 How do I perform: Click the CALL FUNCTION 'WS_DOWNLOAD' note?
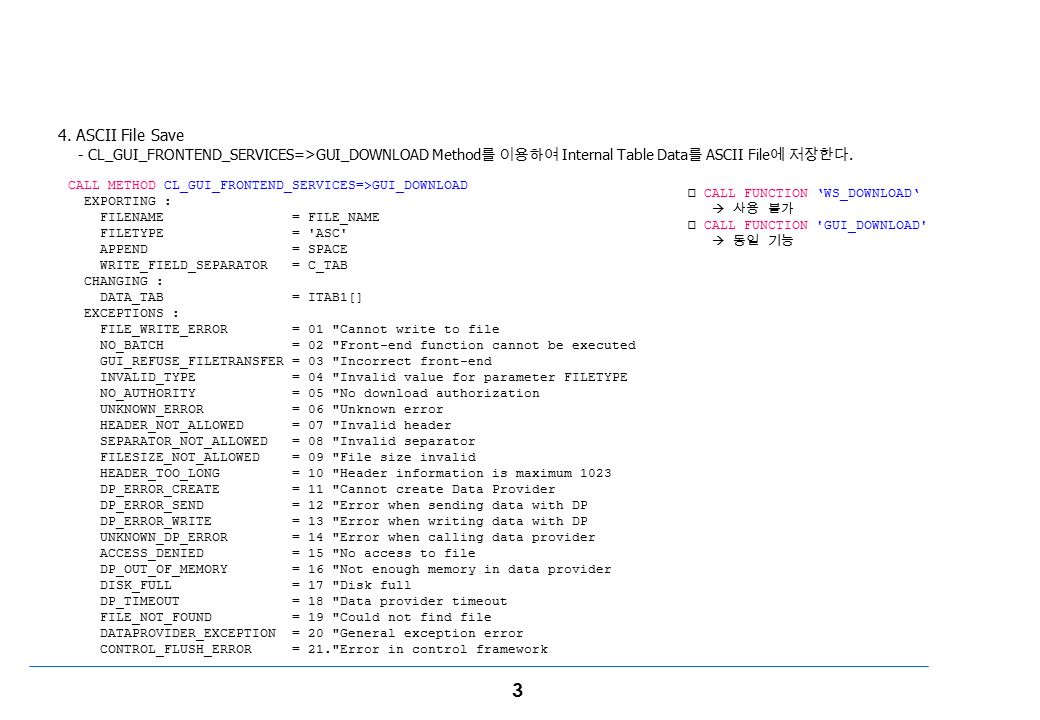(811, 194)
